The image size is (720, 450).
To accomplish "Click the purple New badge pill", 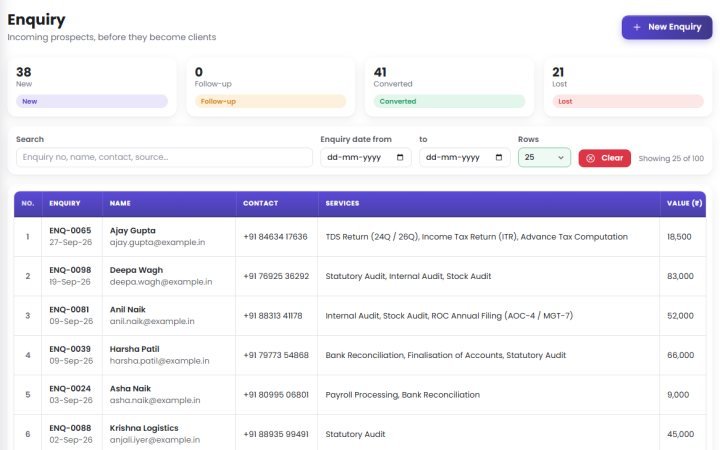I will point(92,101).
